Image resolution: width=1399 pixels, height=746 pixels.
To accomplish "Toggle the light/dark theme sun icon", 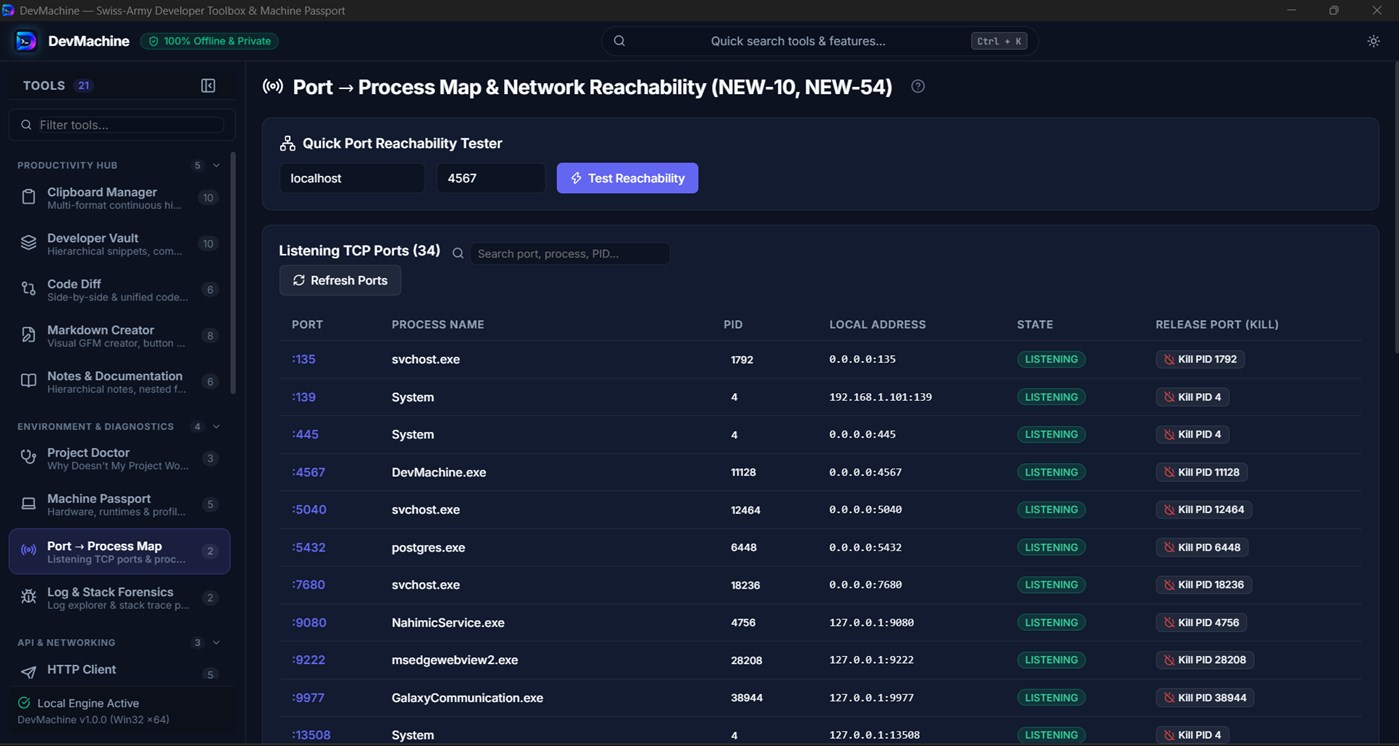I will 1374,41.
